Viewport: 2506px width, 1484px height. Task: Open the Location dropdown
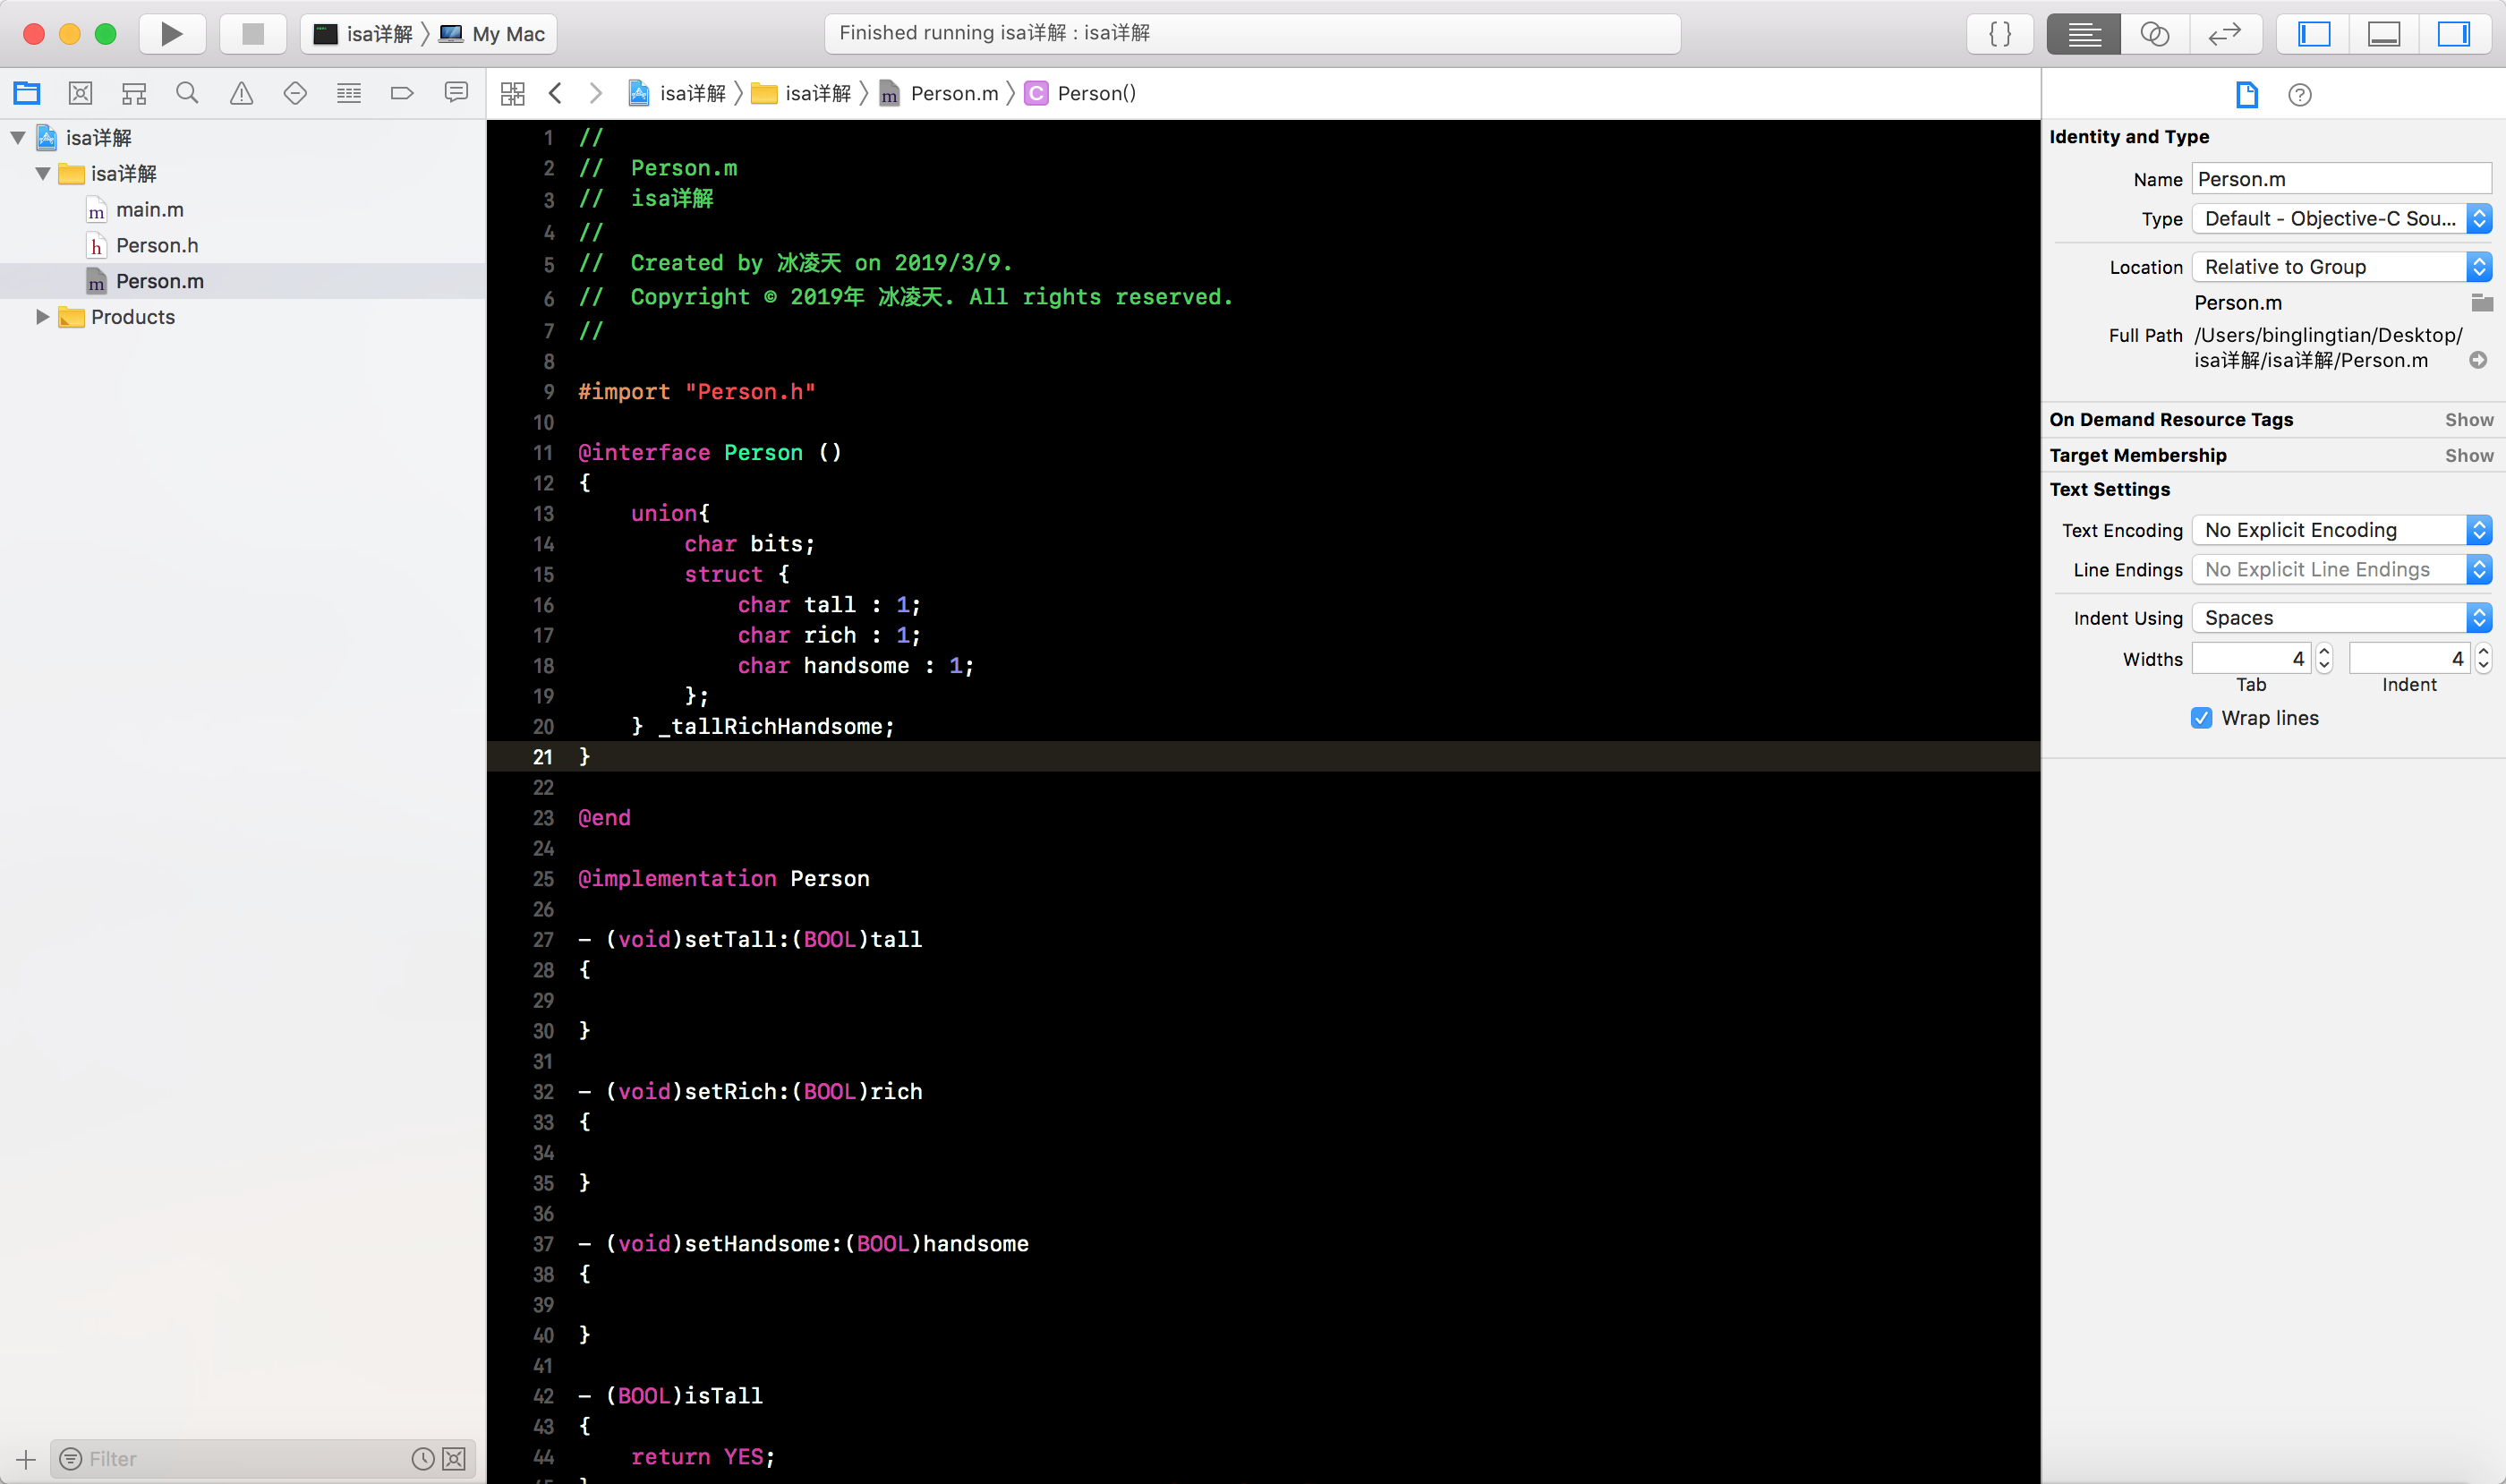point(2341,267)
